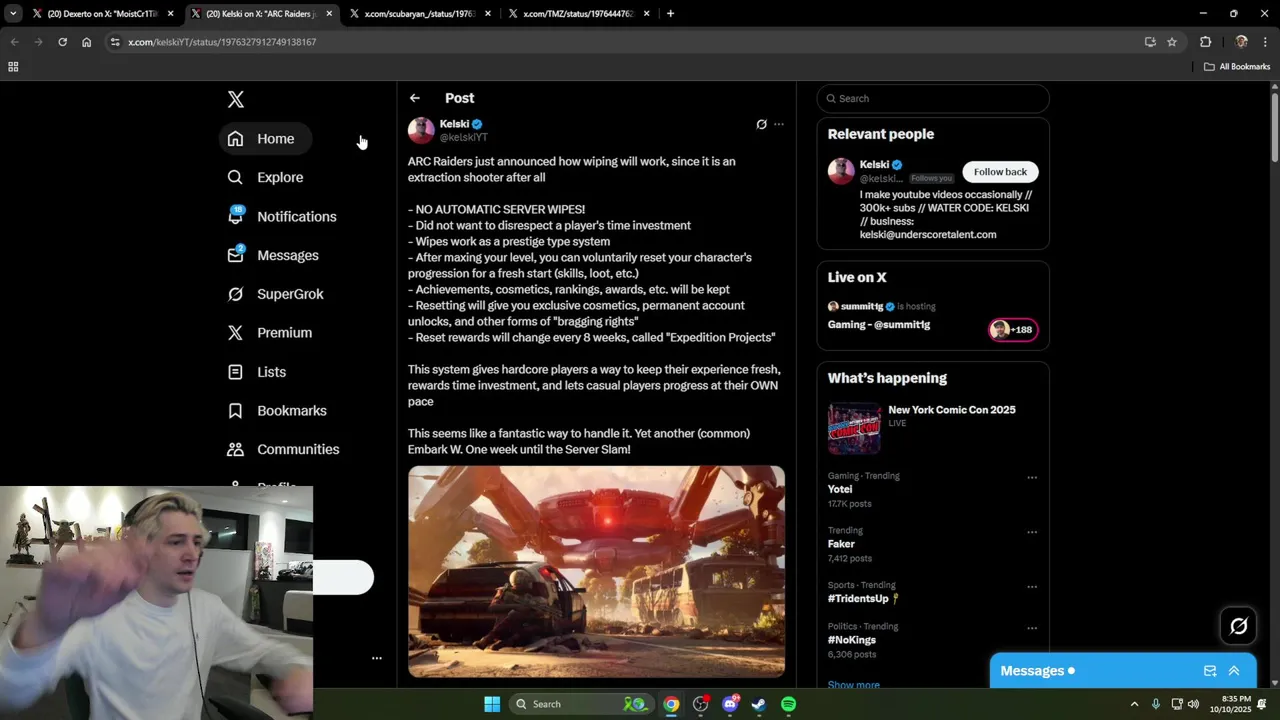1280x720 pixels.
Task: Reload the current page
Action: [62, 42]
